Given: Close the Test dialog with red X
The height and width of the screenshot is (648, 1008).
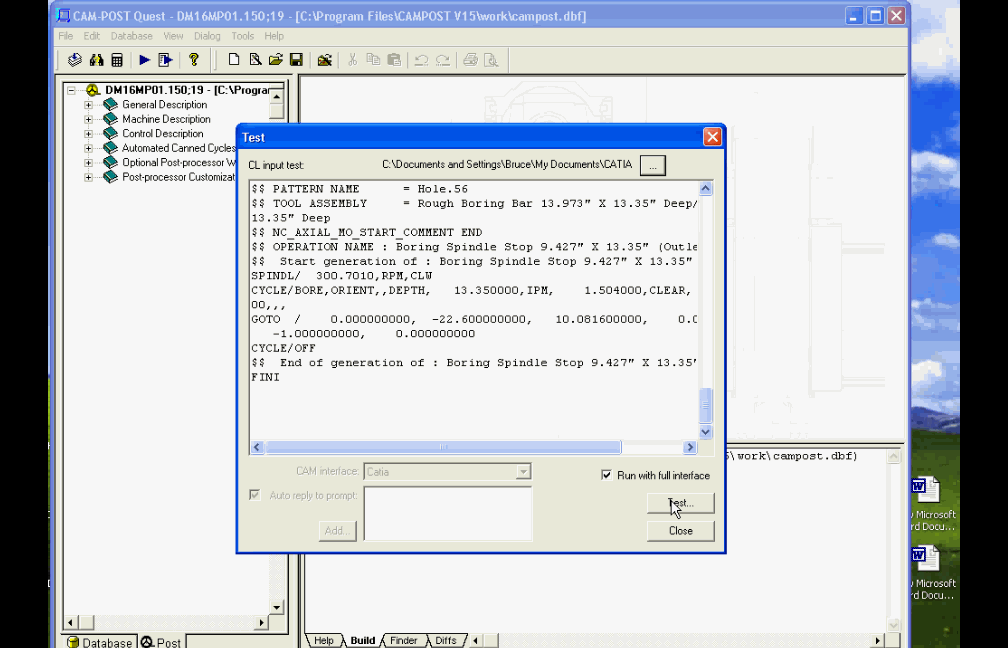Looking at the screenshot, I should click(712, 137).
